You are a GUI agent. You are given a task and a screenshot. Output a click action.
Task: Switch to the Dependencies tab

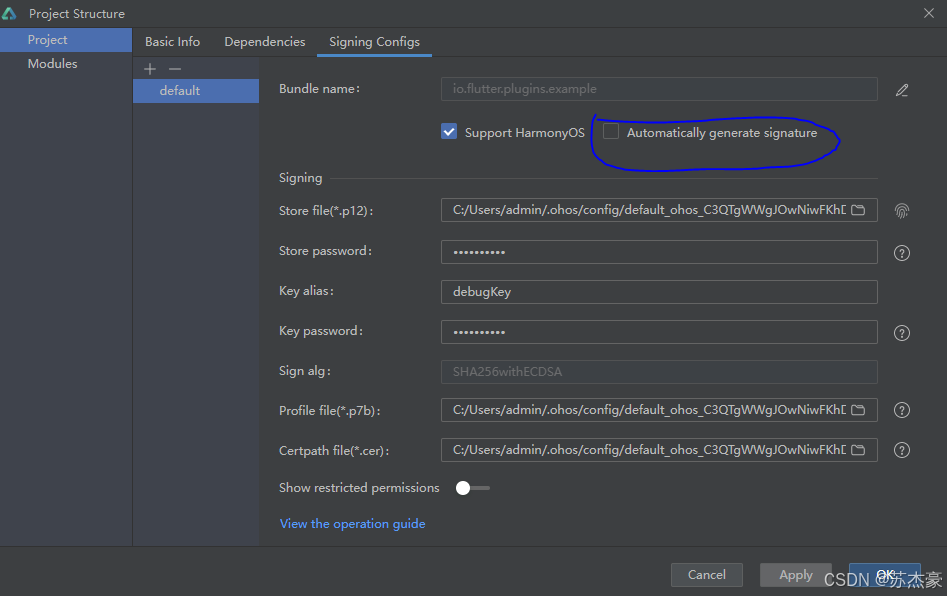(264, 42)
